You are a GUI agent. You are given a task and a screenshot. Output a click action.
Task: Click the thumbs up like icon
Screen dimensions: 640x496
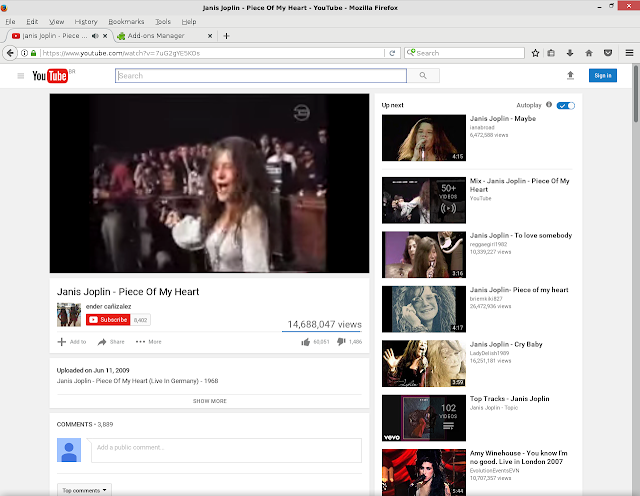coord(305,342)
